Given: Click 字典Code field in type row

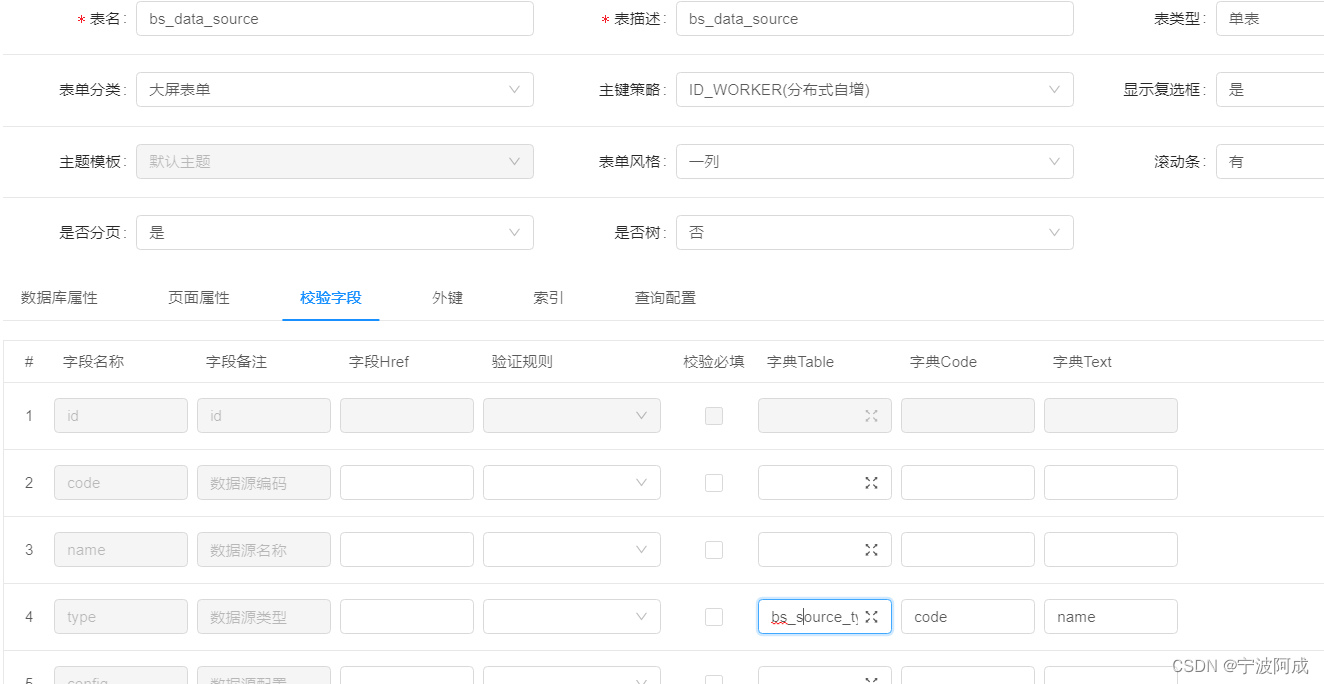Looking at the screenshot, I should [x=967, y=617].
